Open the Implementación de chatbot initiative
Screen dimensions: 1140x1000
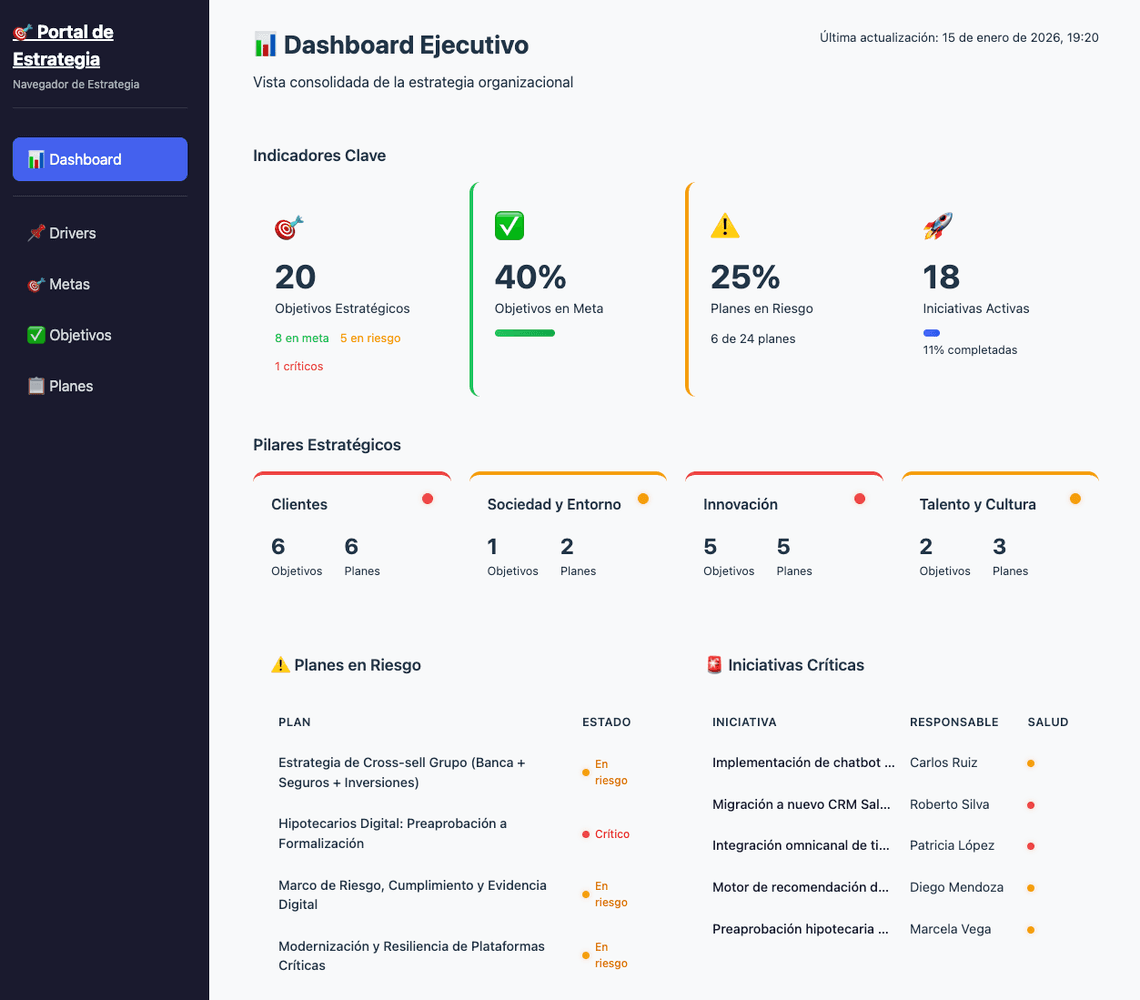point(803,763)
